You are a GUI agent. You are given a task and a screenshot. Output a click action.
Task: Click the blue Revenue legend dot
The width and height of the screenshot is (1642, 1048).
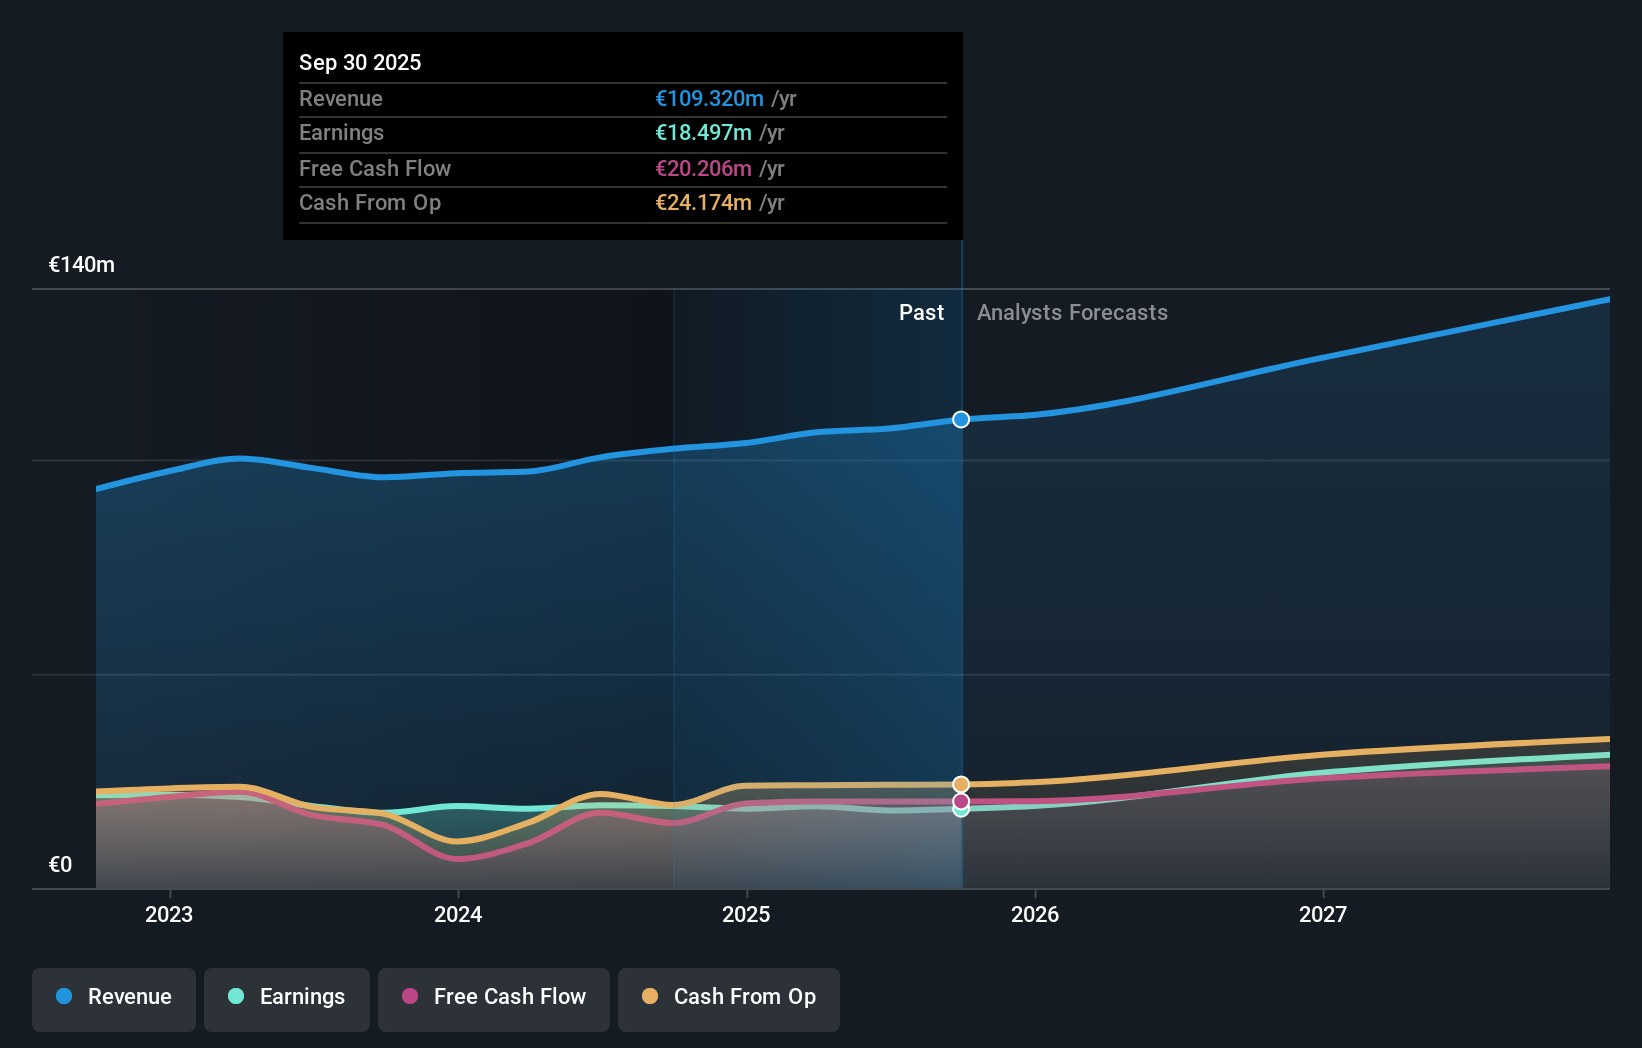[65, 997]
